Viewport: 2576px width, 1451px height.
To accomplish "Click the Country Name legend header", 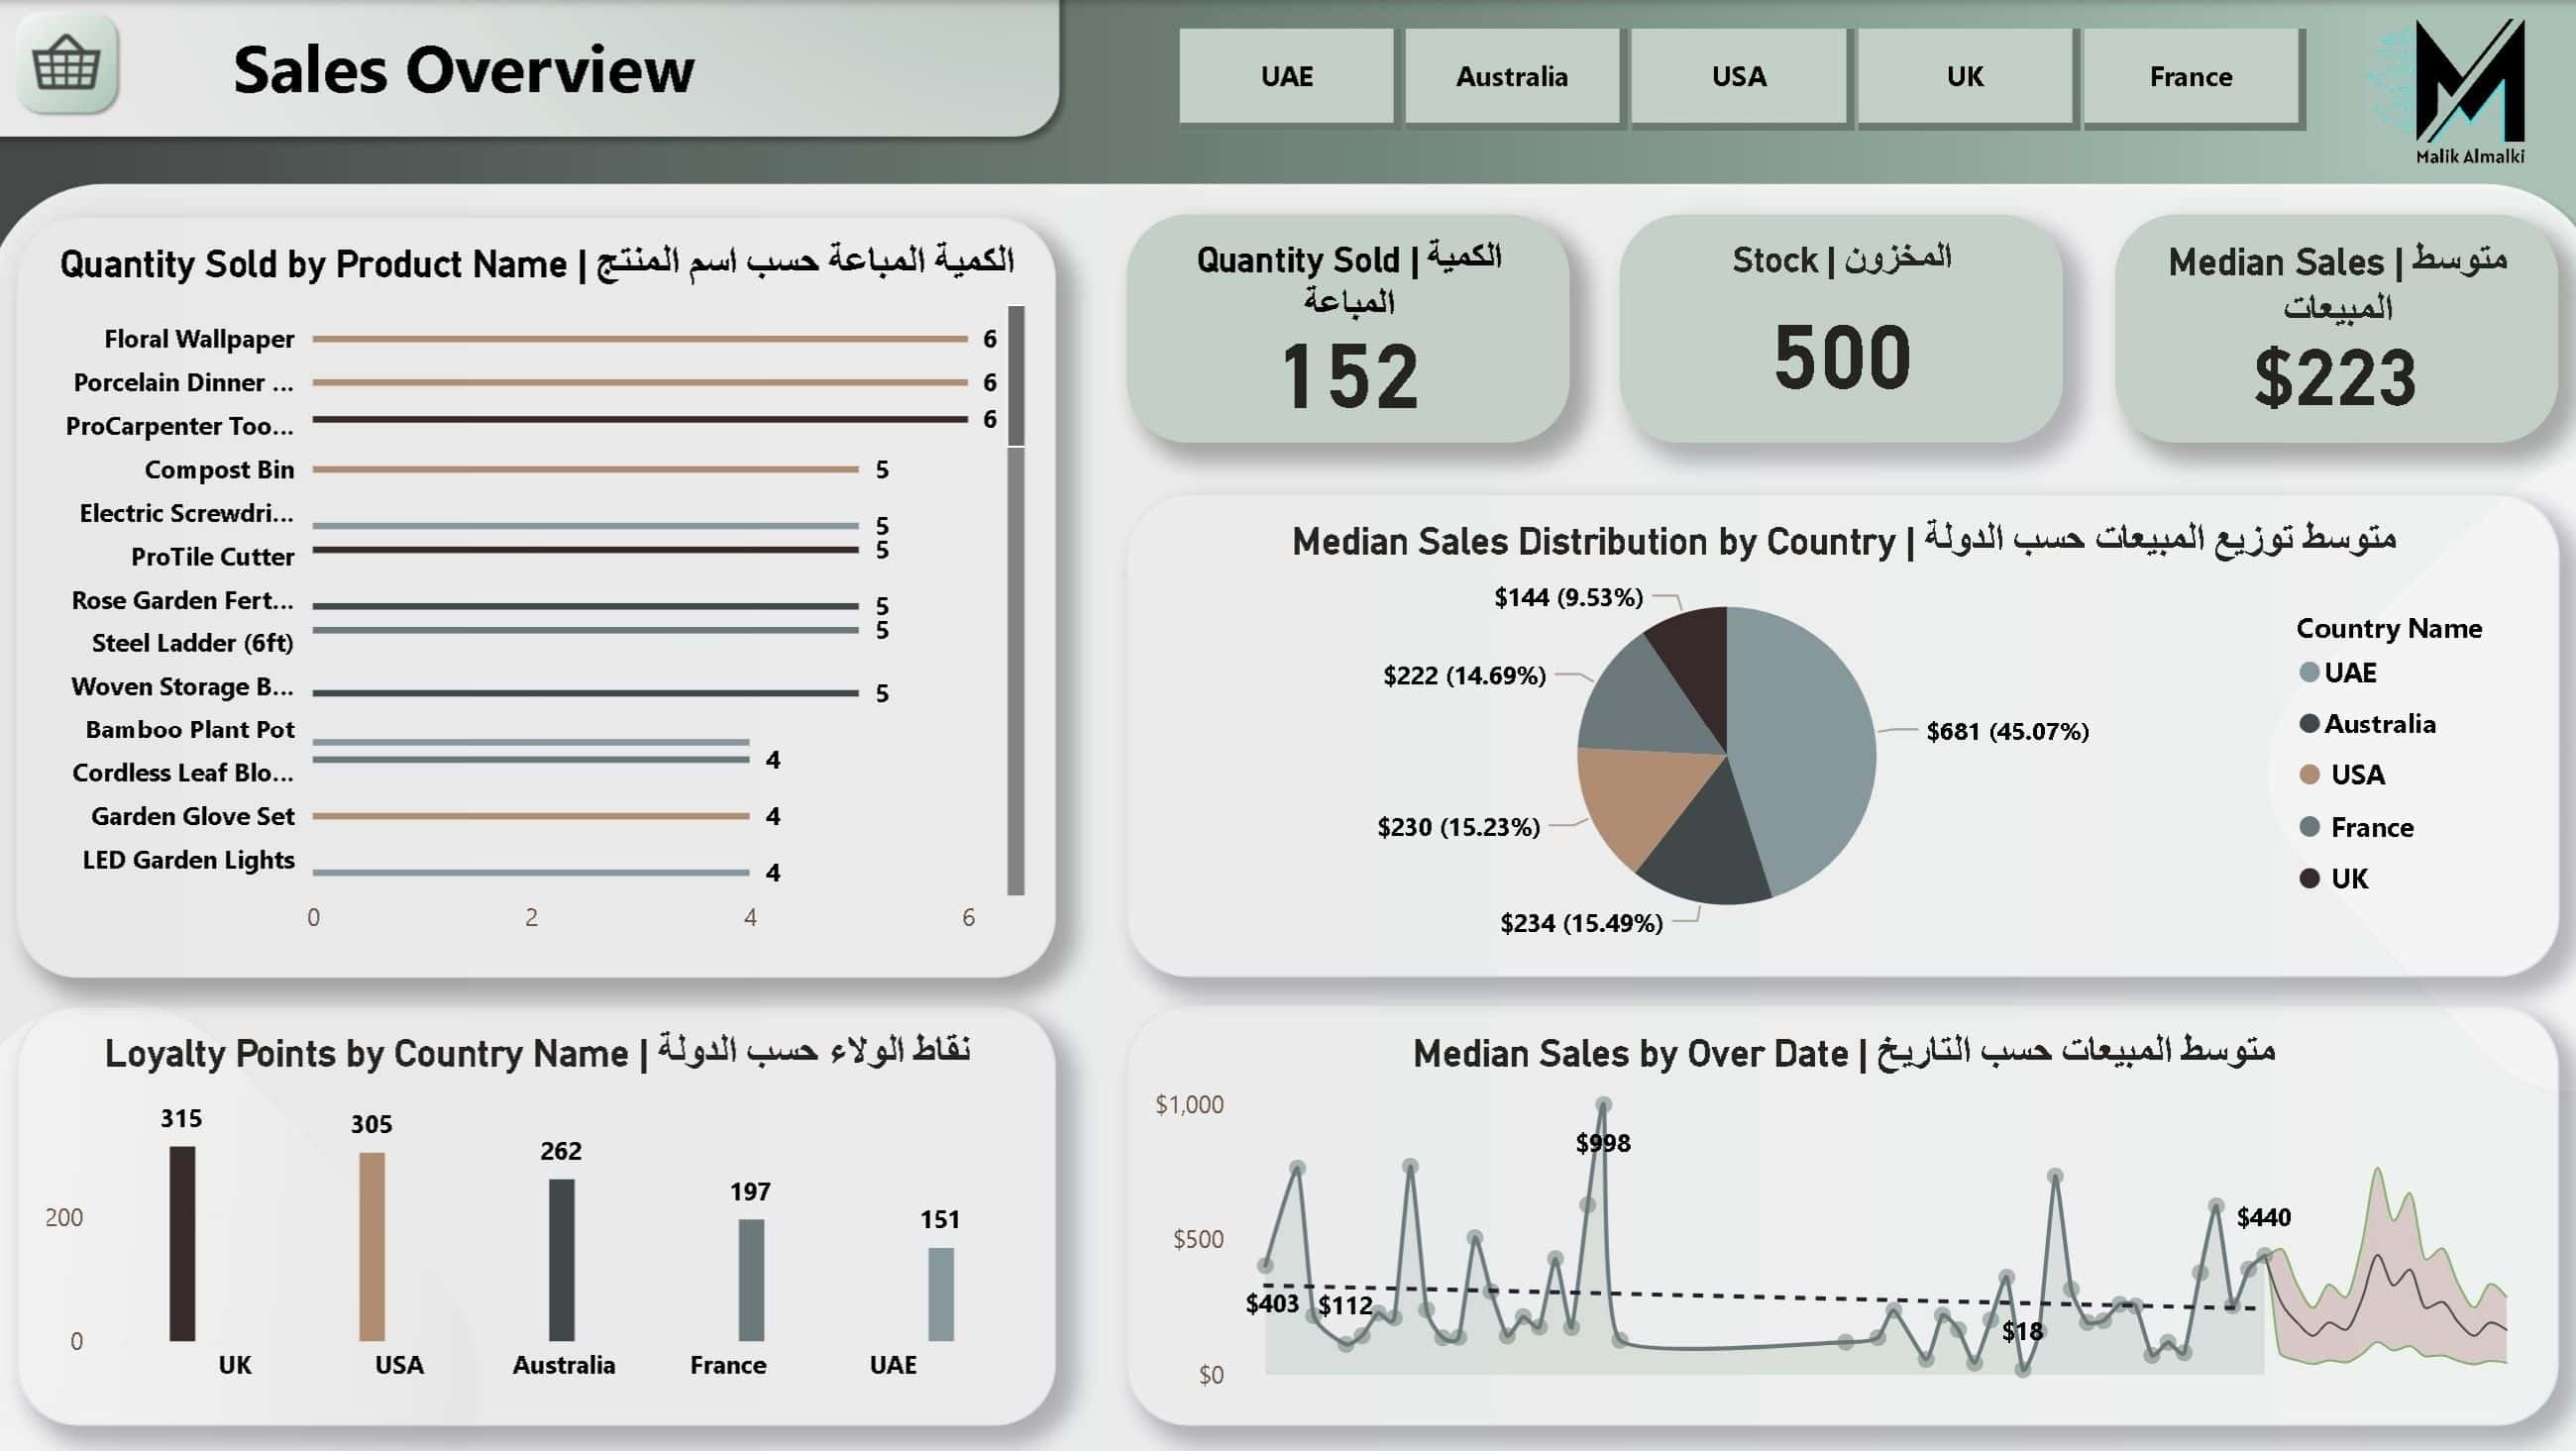I will pyautogui.click(x=2389, y=628).
